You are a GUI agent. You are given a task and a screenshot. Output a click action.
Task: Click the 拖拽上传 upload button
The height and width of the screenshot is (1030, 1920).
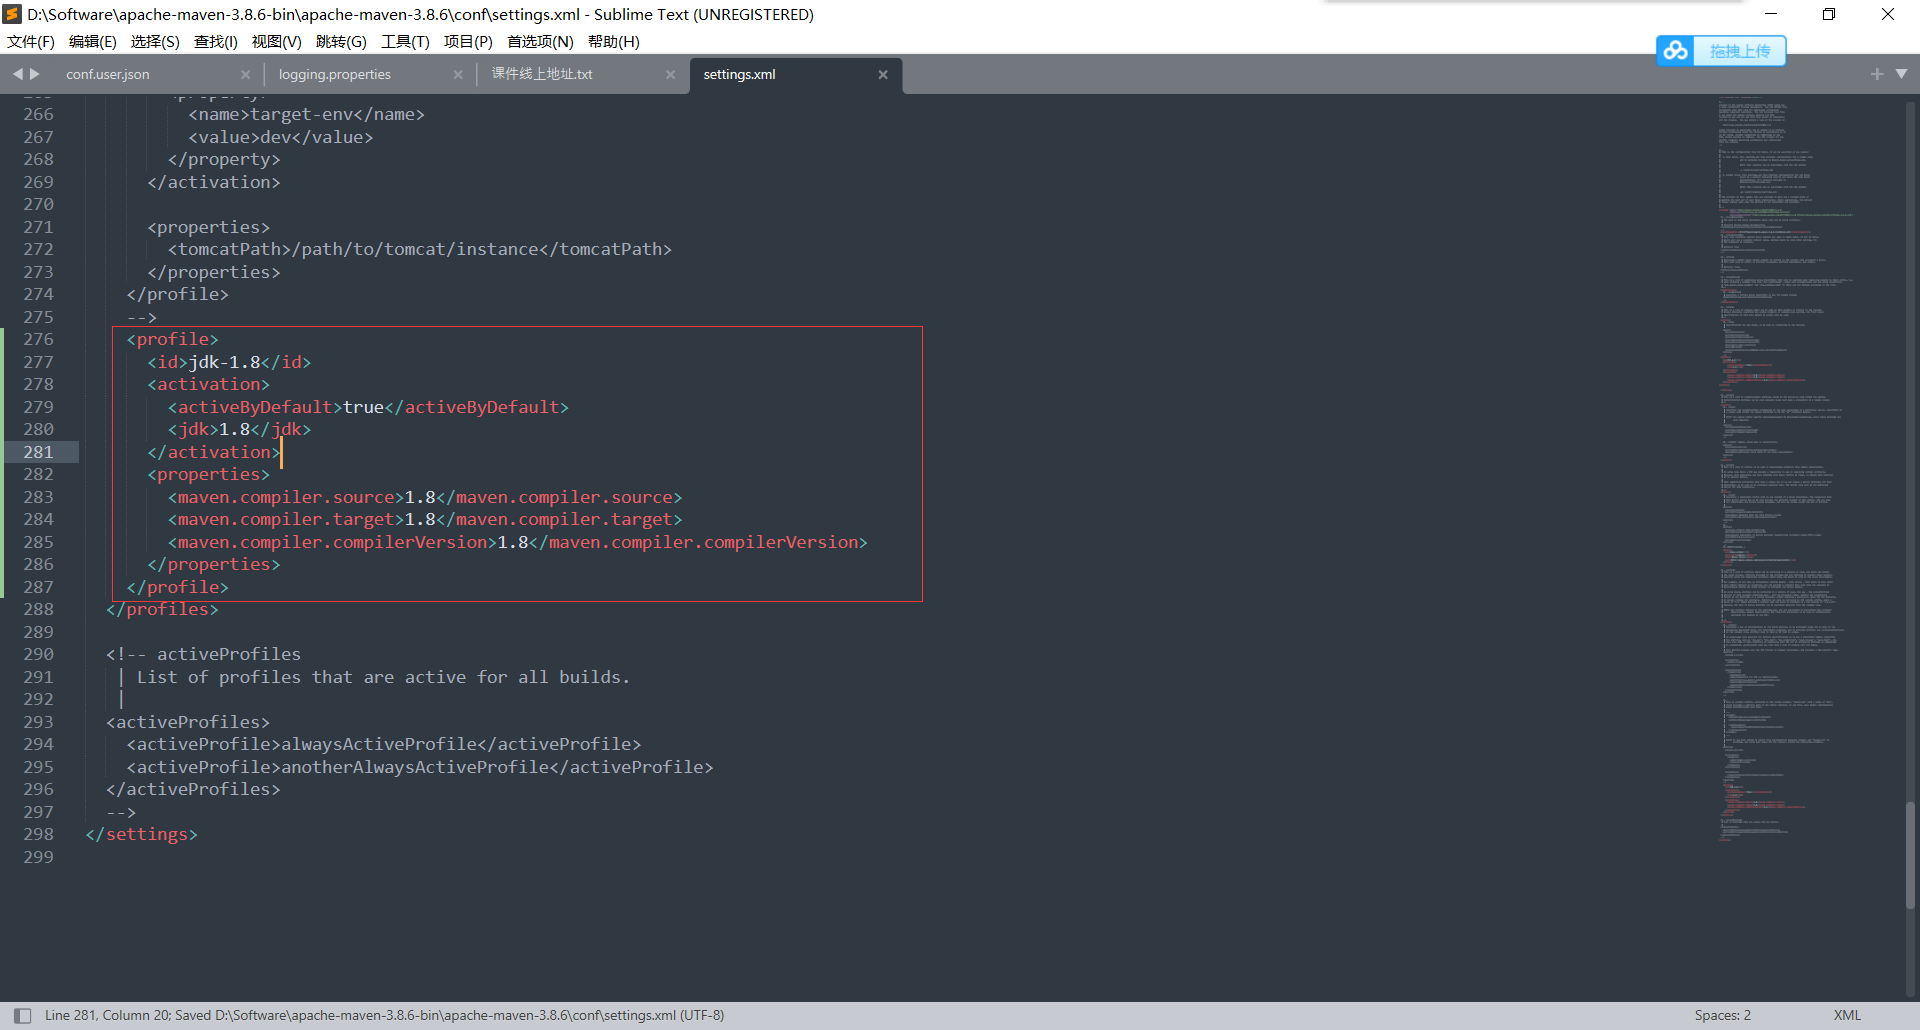1739,51
